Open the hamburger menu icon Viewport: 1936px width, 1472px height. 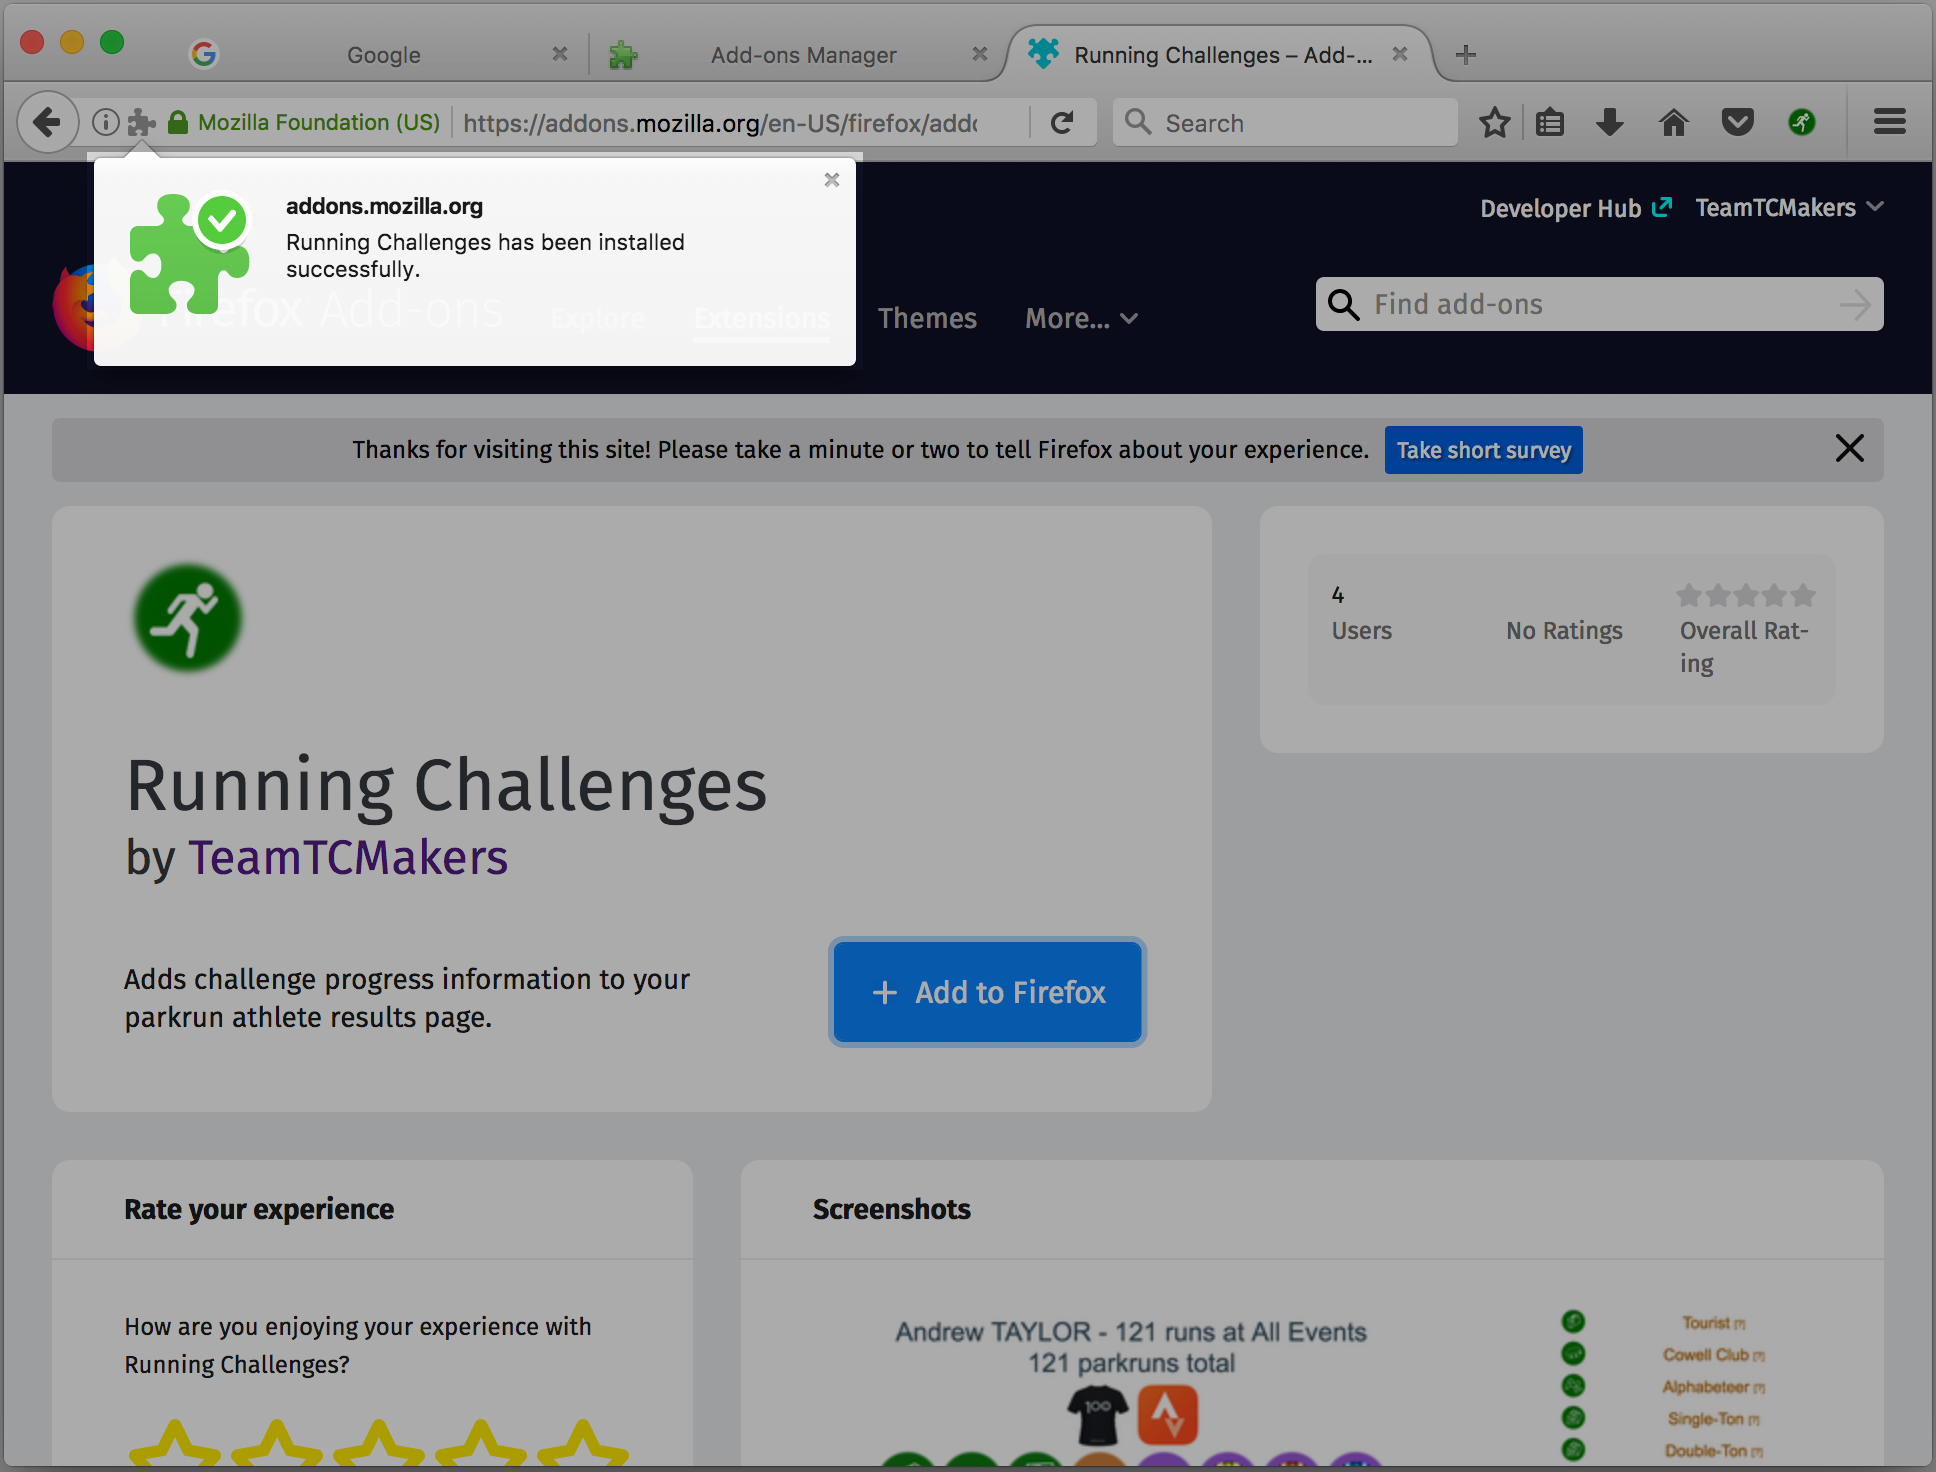[1889, 123]
